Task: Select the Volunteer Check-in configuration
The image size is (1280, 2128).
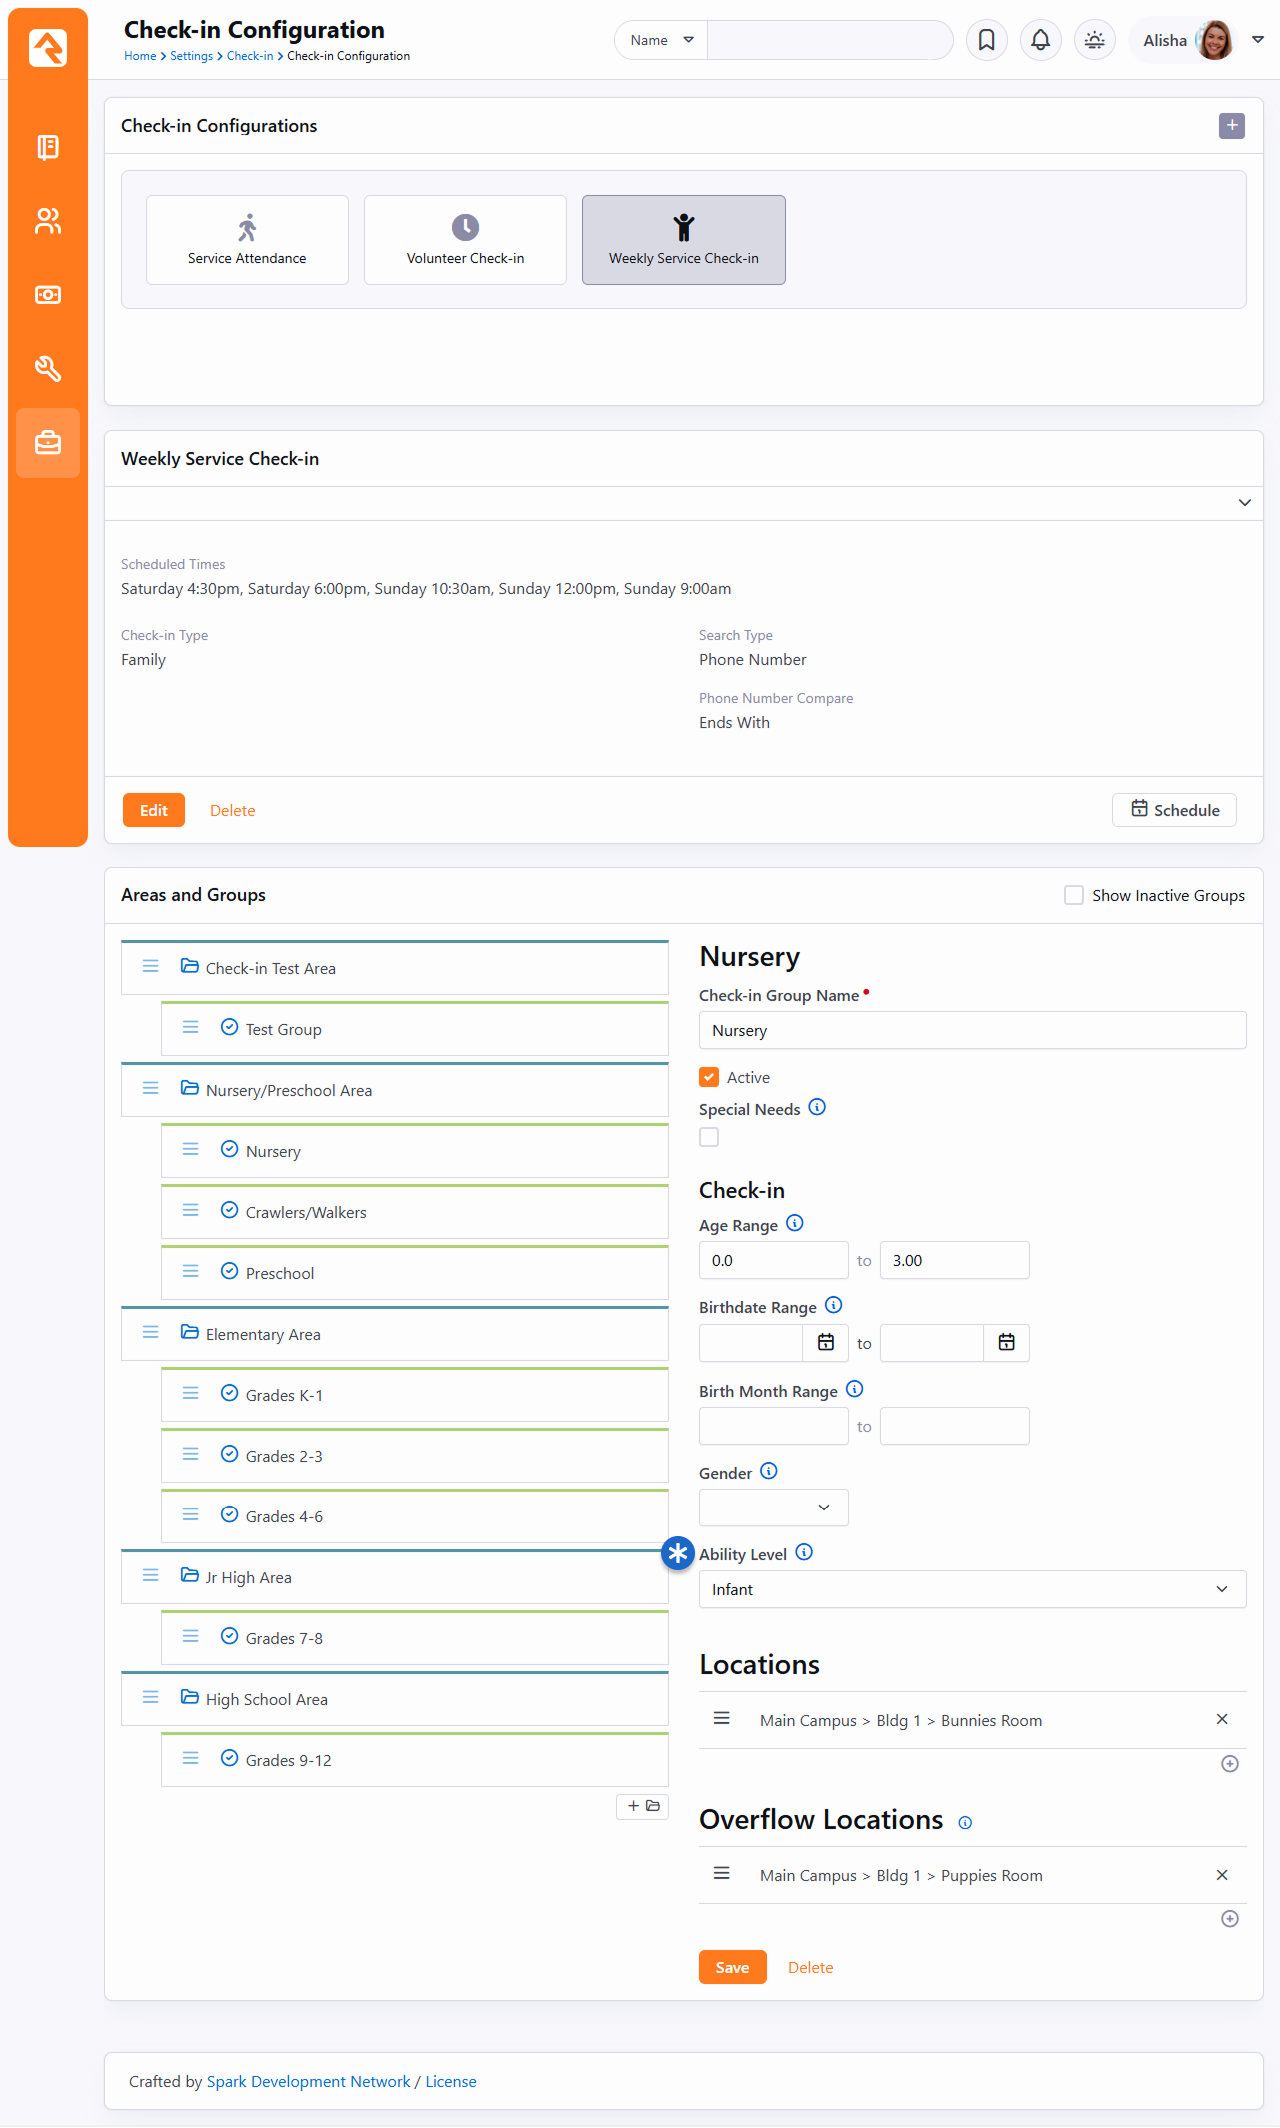Action: coord(465,240)
